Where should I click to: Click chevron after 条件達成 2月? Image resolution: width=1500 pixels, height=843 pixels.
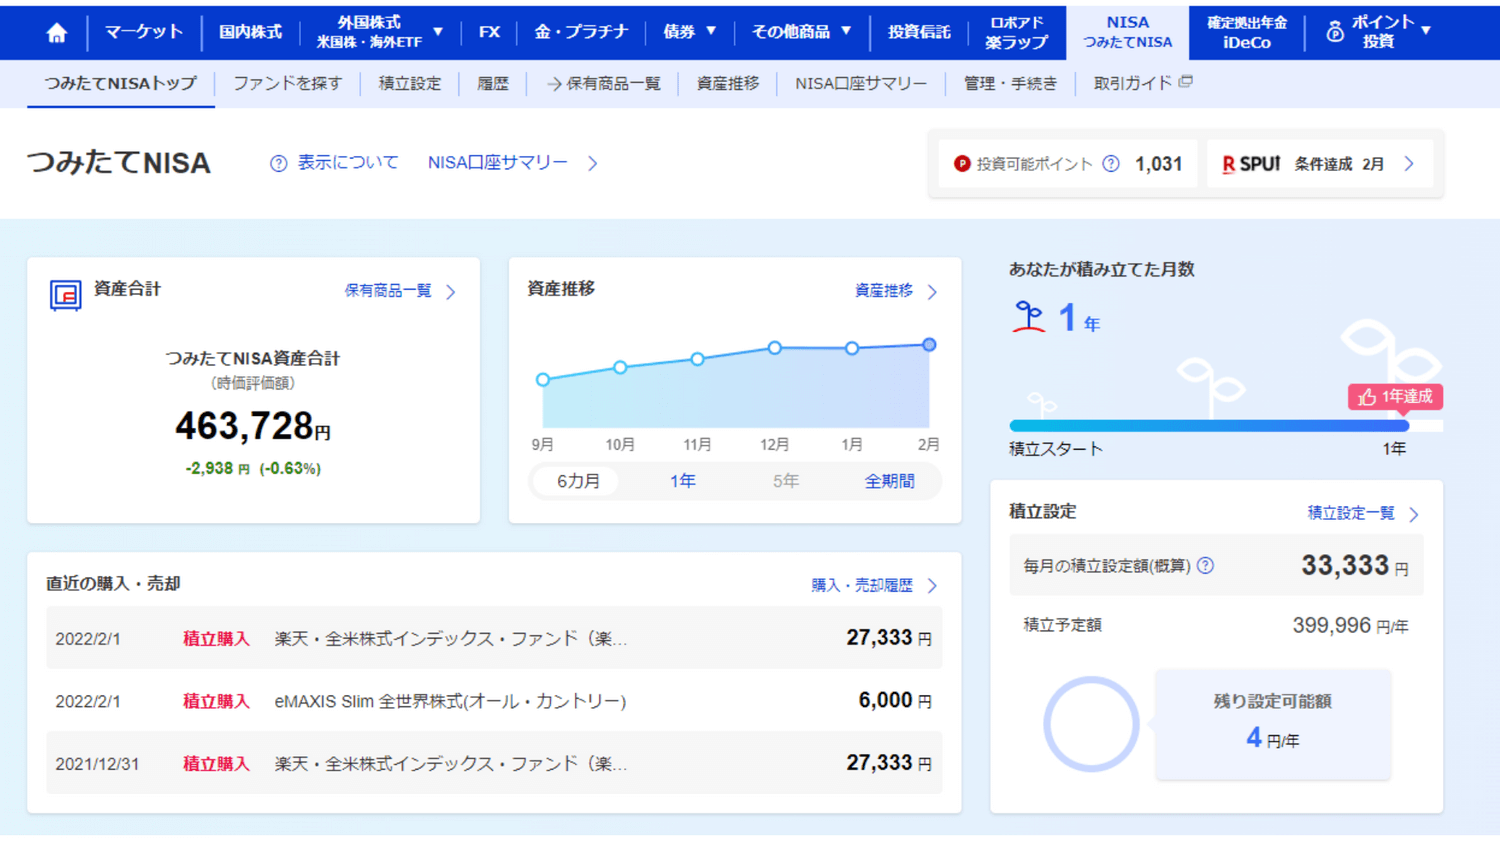point(1409,164)
